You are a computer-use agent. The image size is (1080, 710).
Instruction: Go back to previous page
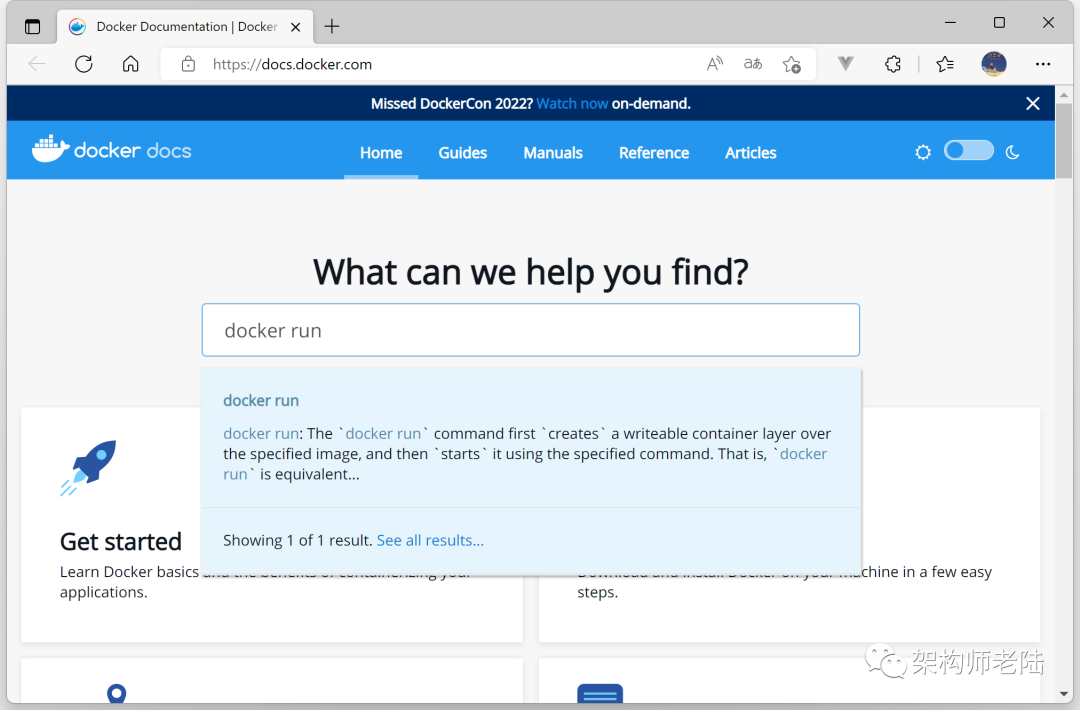37,64
